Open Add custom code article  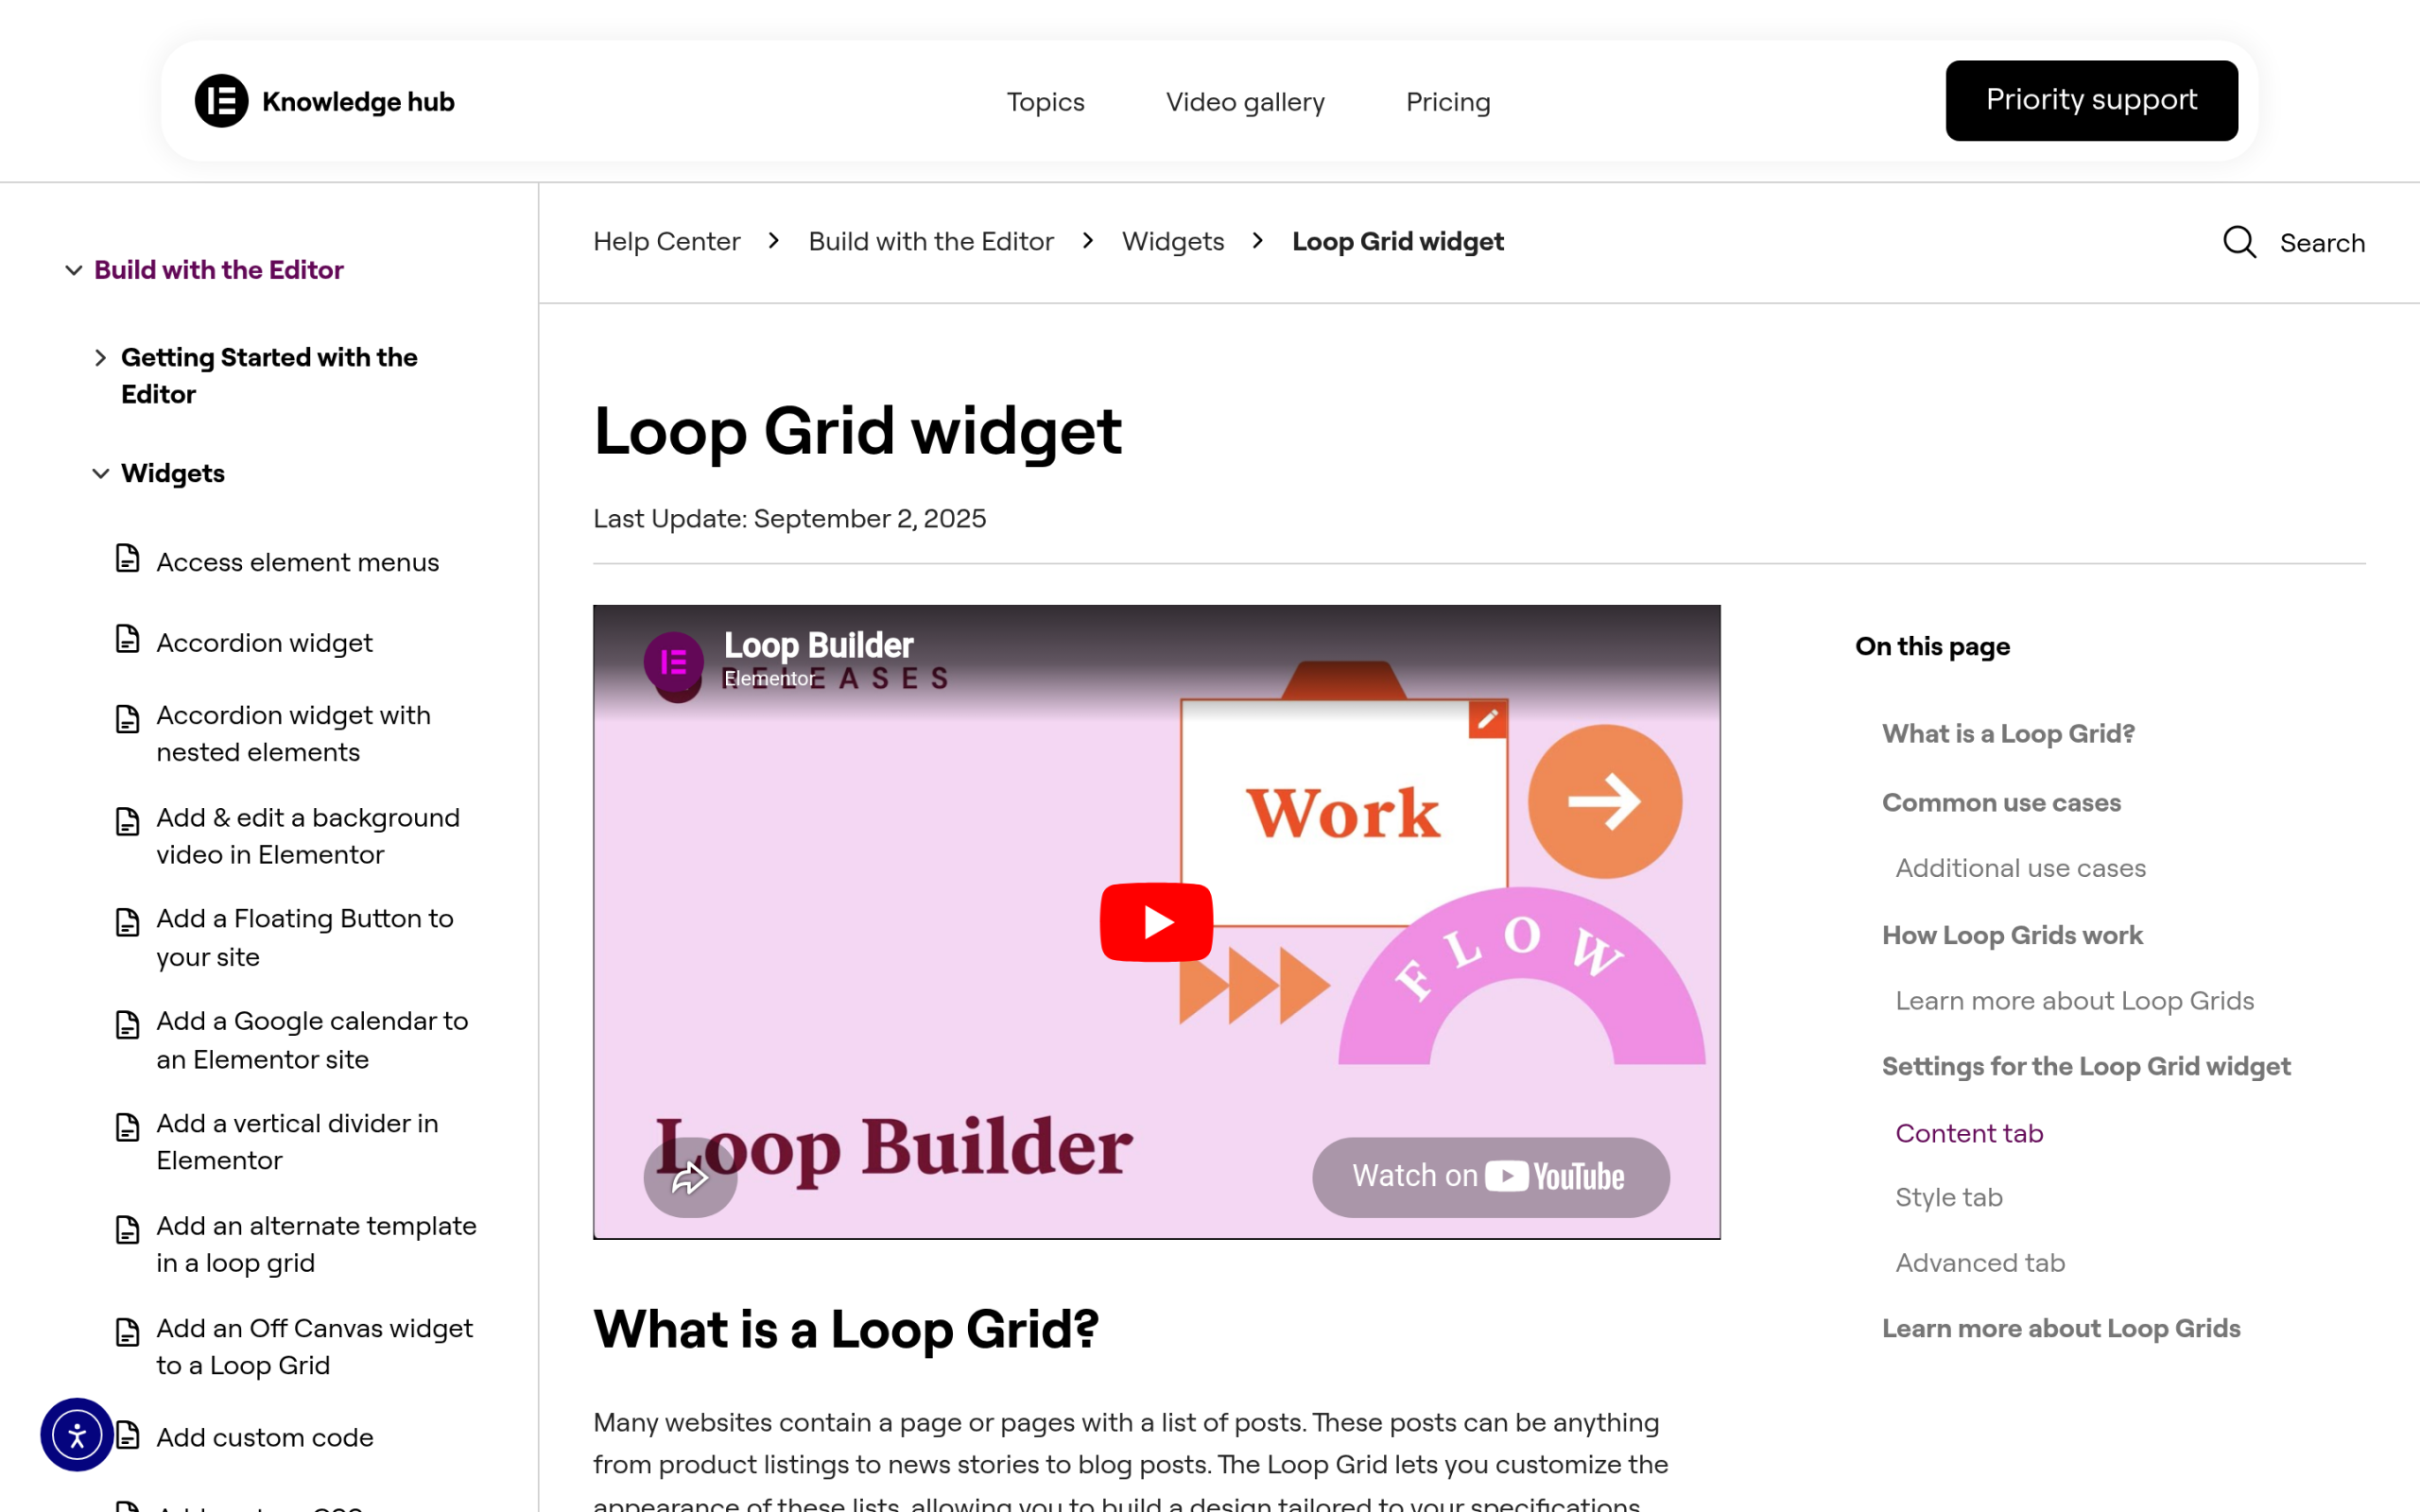click(x=265, y=1438)
